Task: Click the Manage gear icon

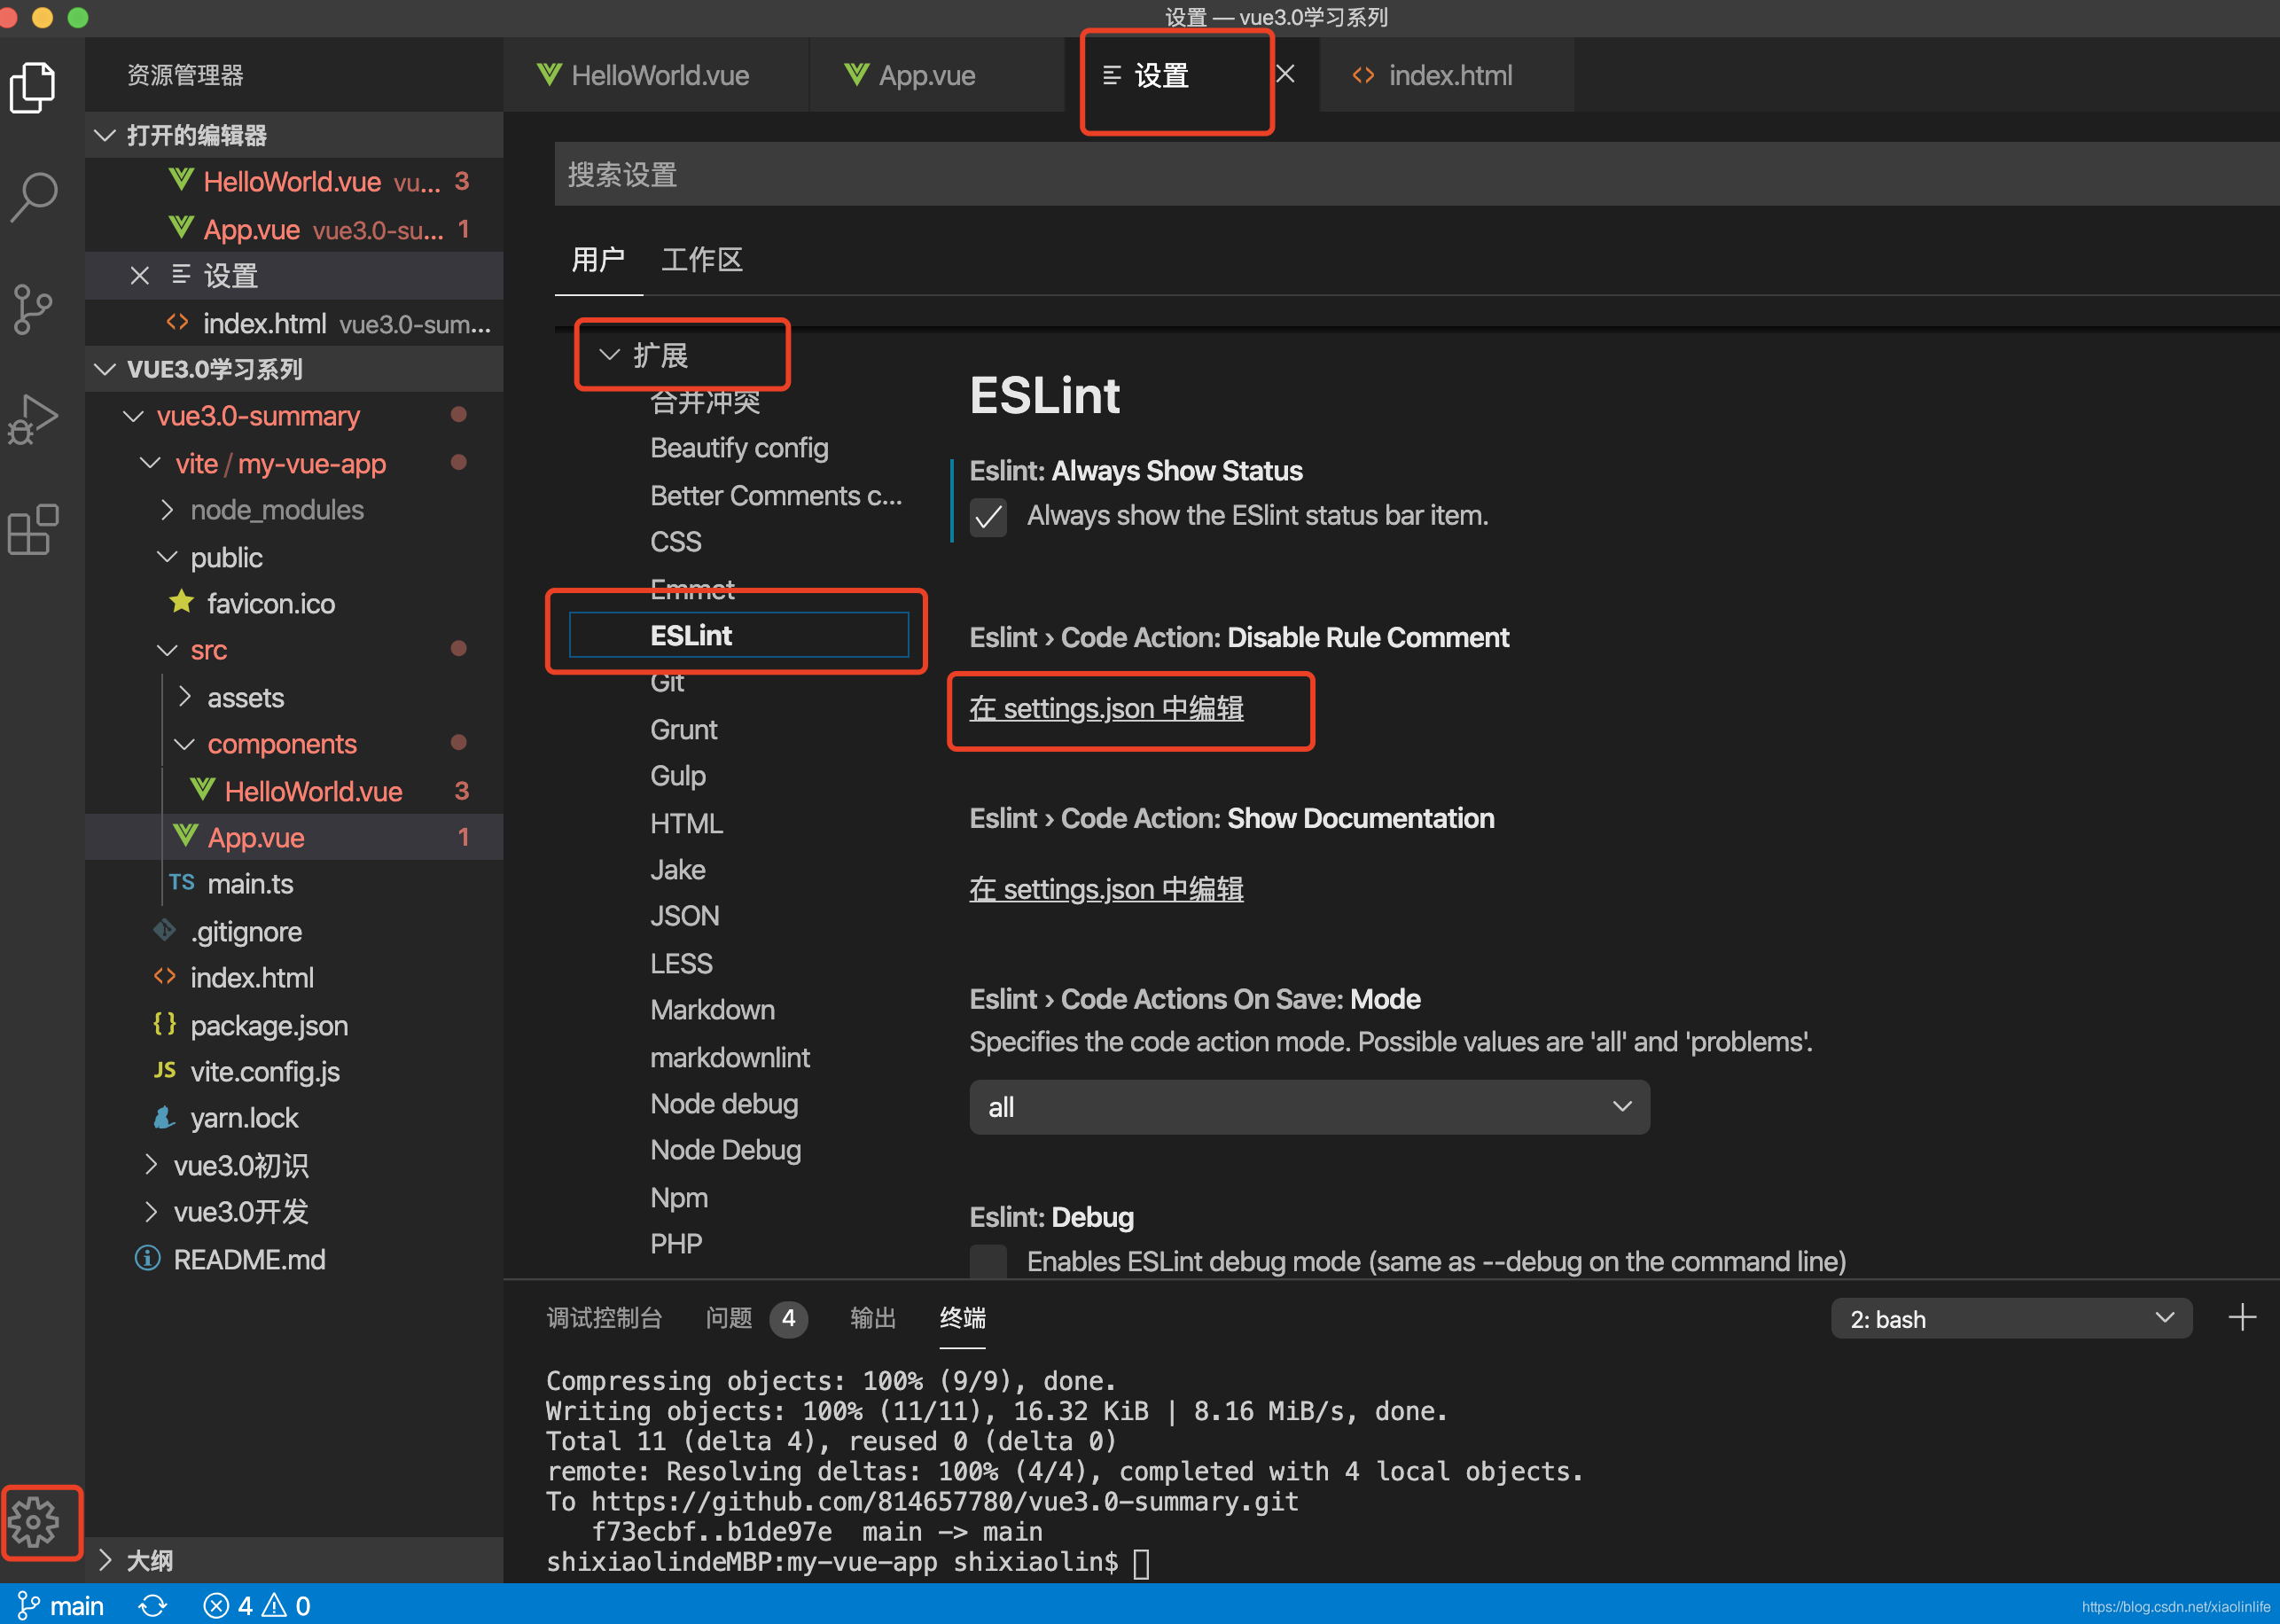Action: point(40,1521)
